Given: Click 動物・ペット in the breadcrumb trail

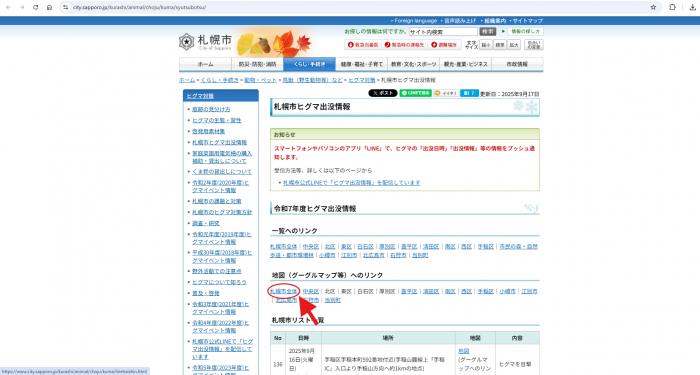Looking at the screenshot, I should pos(260,80).
